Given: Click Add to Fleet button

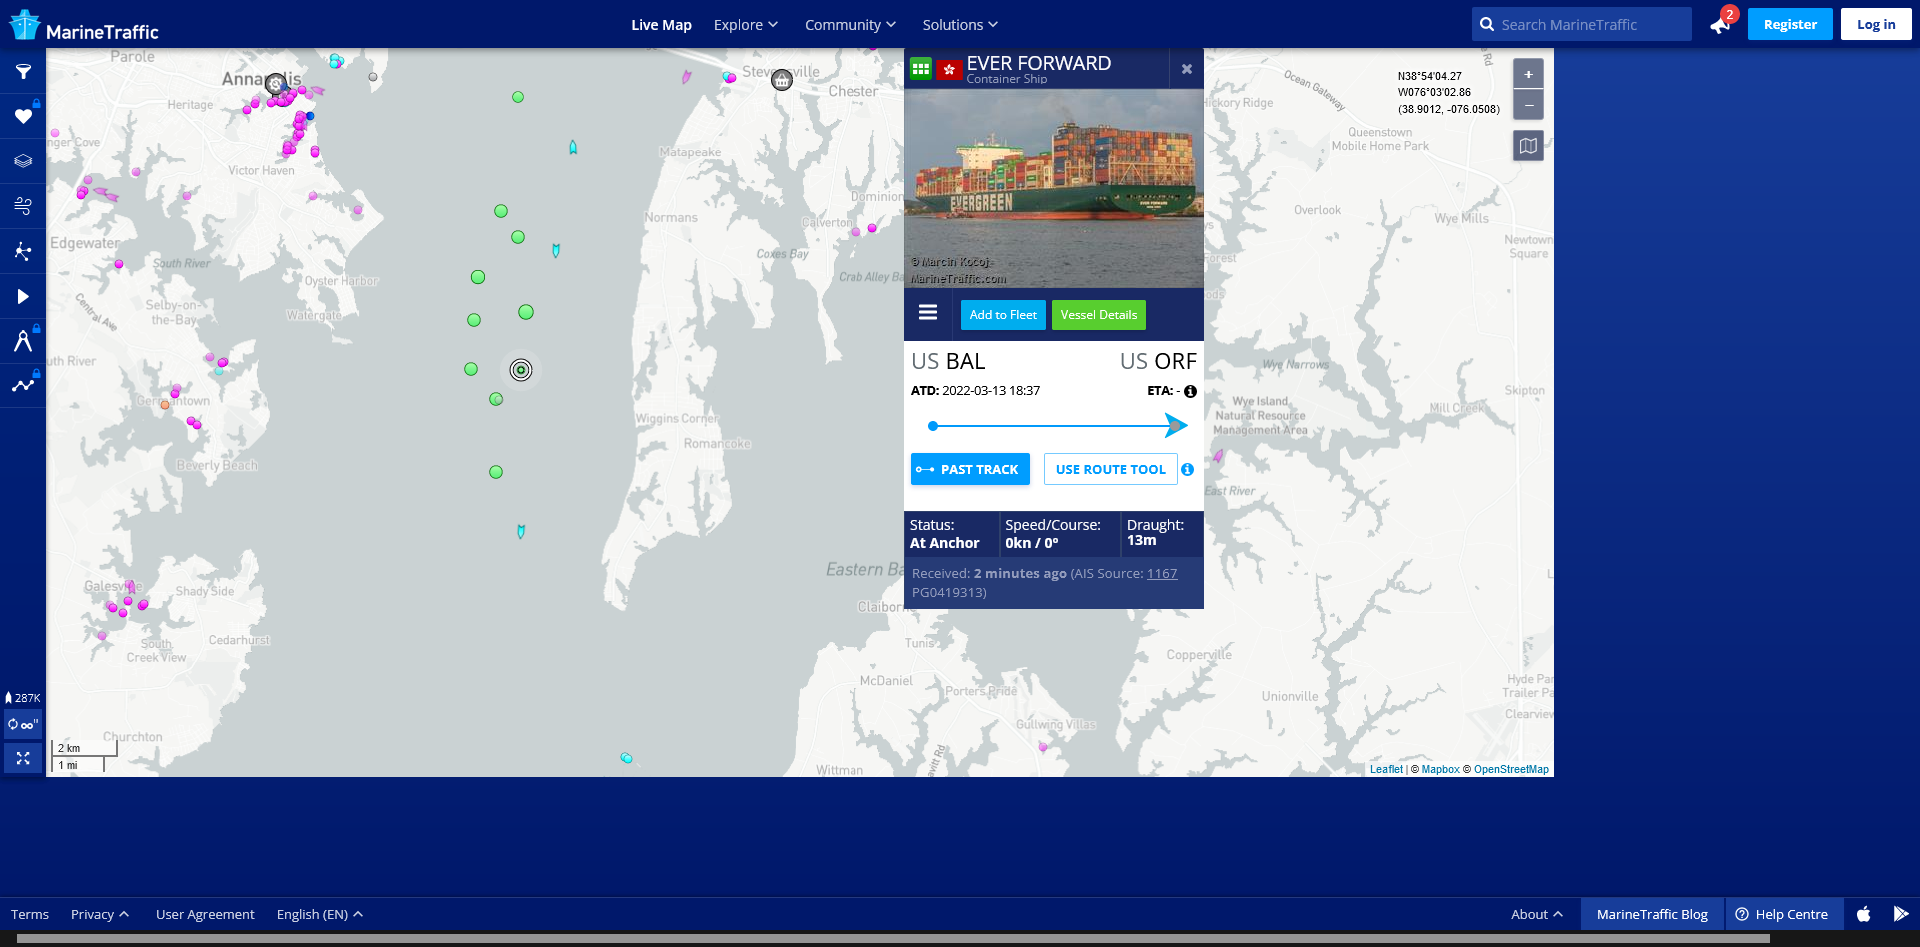Looking at the screenshot, I should [1003, 315].
